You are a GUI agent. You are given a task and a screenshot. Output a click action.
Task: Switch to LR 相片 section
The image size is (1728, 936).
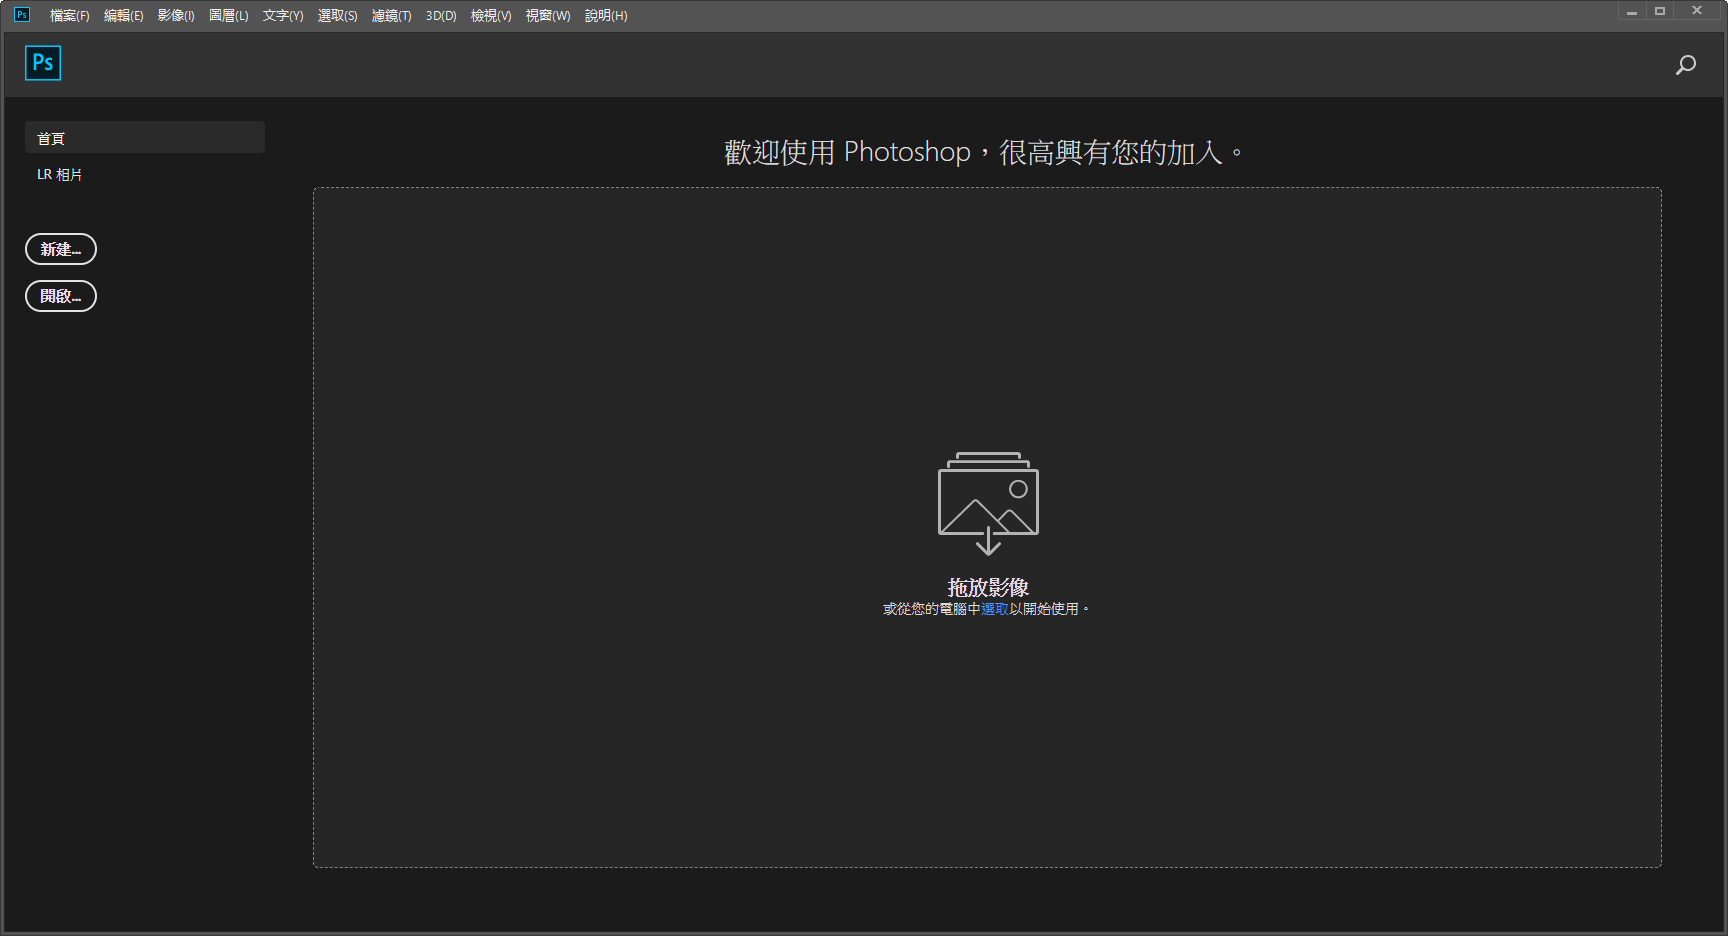(x=60, y=174)
